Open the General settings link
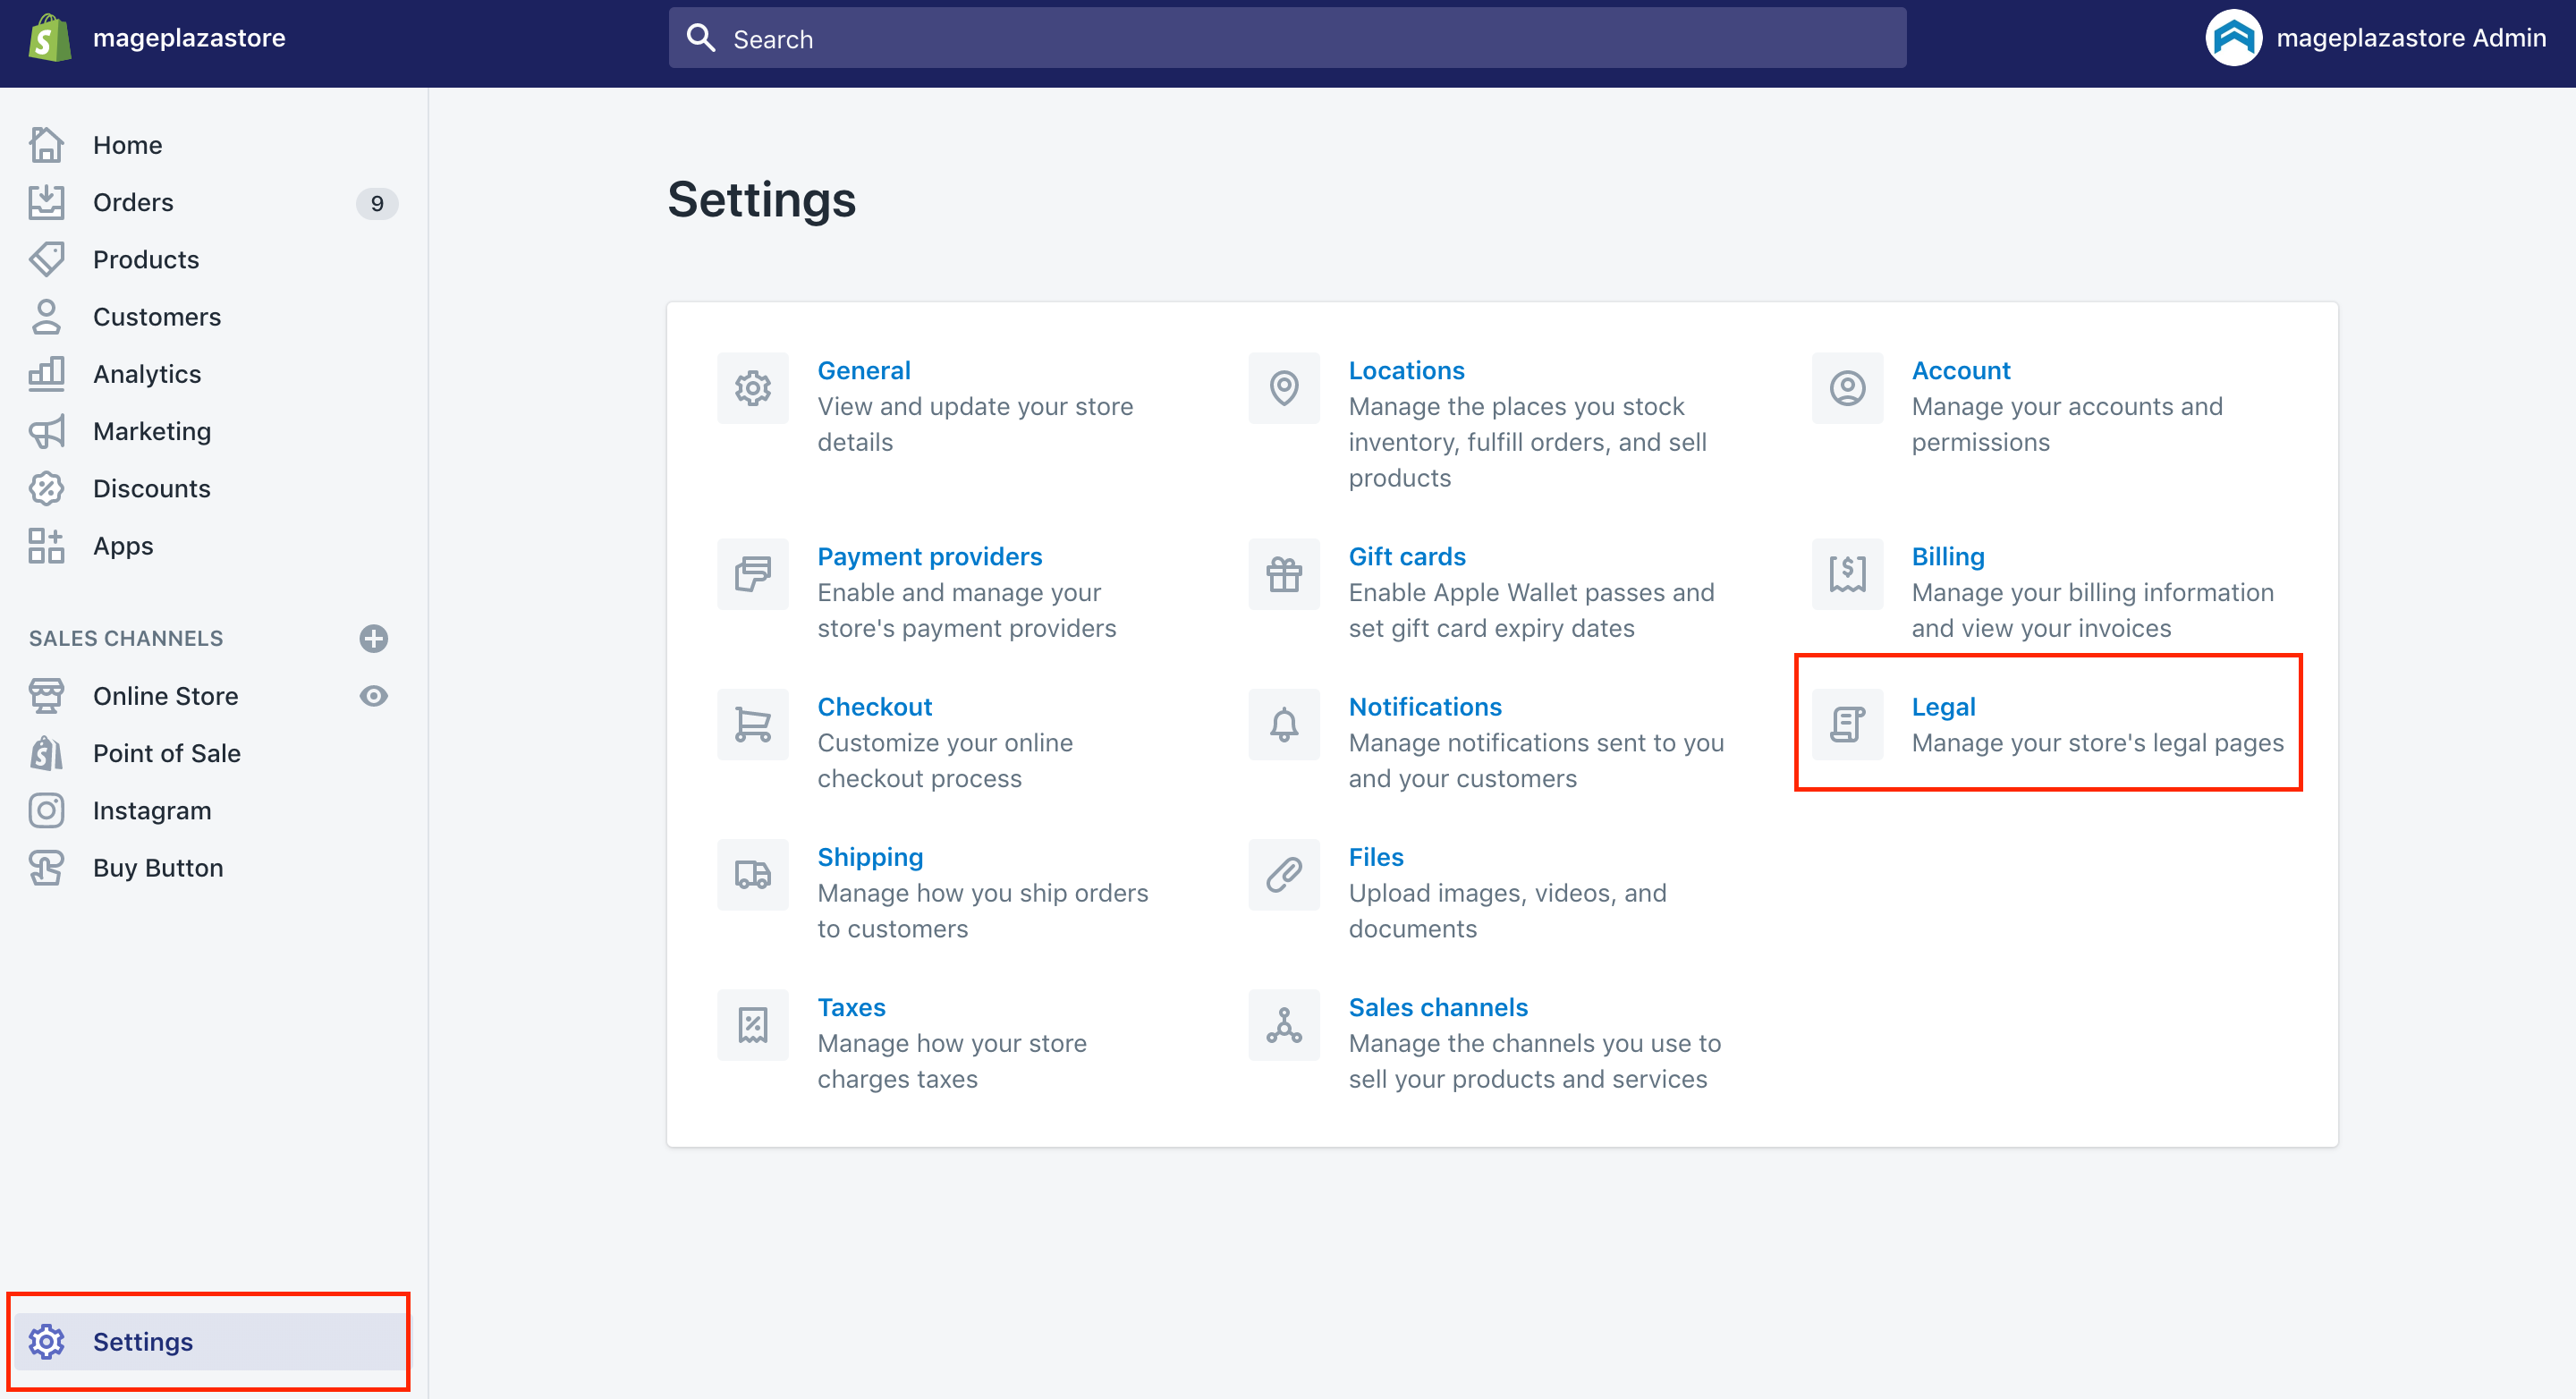This screenshot has width=2576, height=1399. [x=864, y=370]
